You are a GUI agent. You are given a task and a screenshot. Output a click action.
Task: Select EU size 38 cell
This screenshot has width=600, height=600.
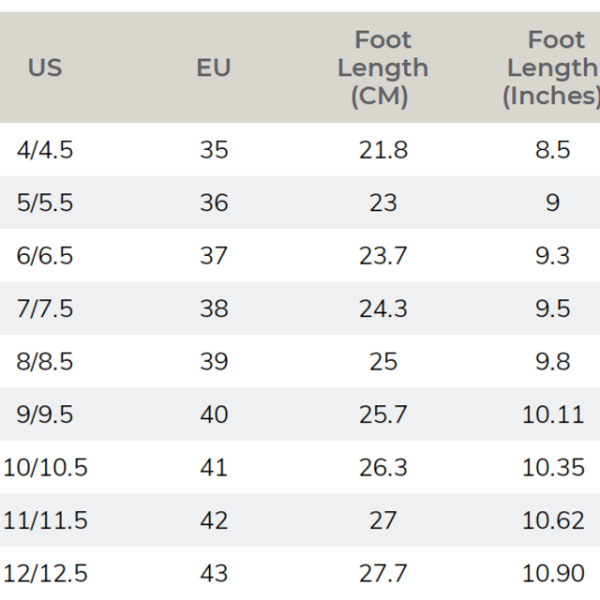(x=214, y=309)
